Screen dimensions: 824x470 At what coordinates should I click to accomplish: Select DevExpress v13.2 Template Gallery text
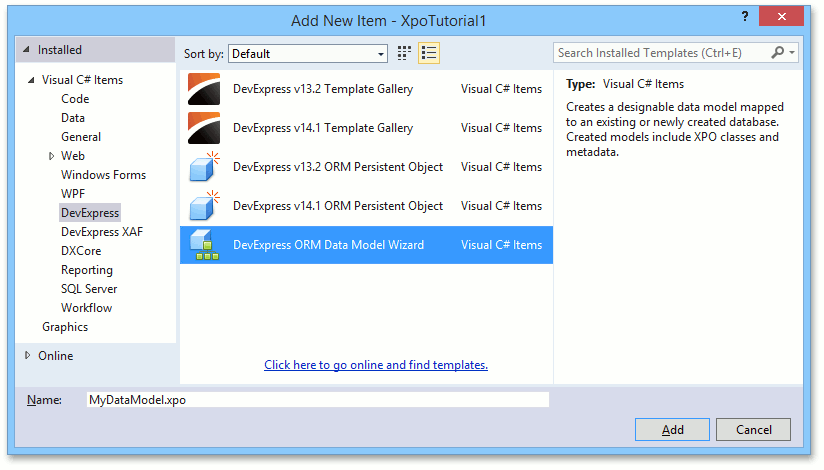click(x=323, y=89)
